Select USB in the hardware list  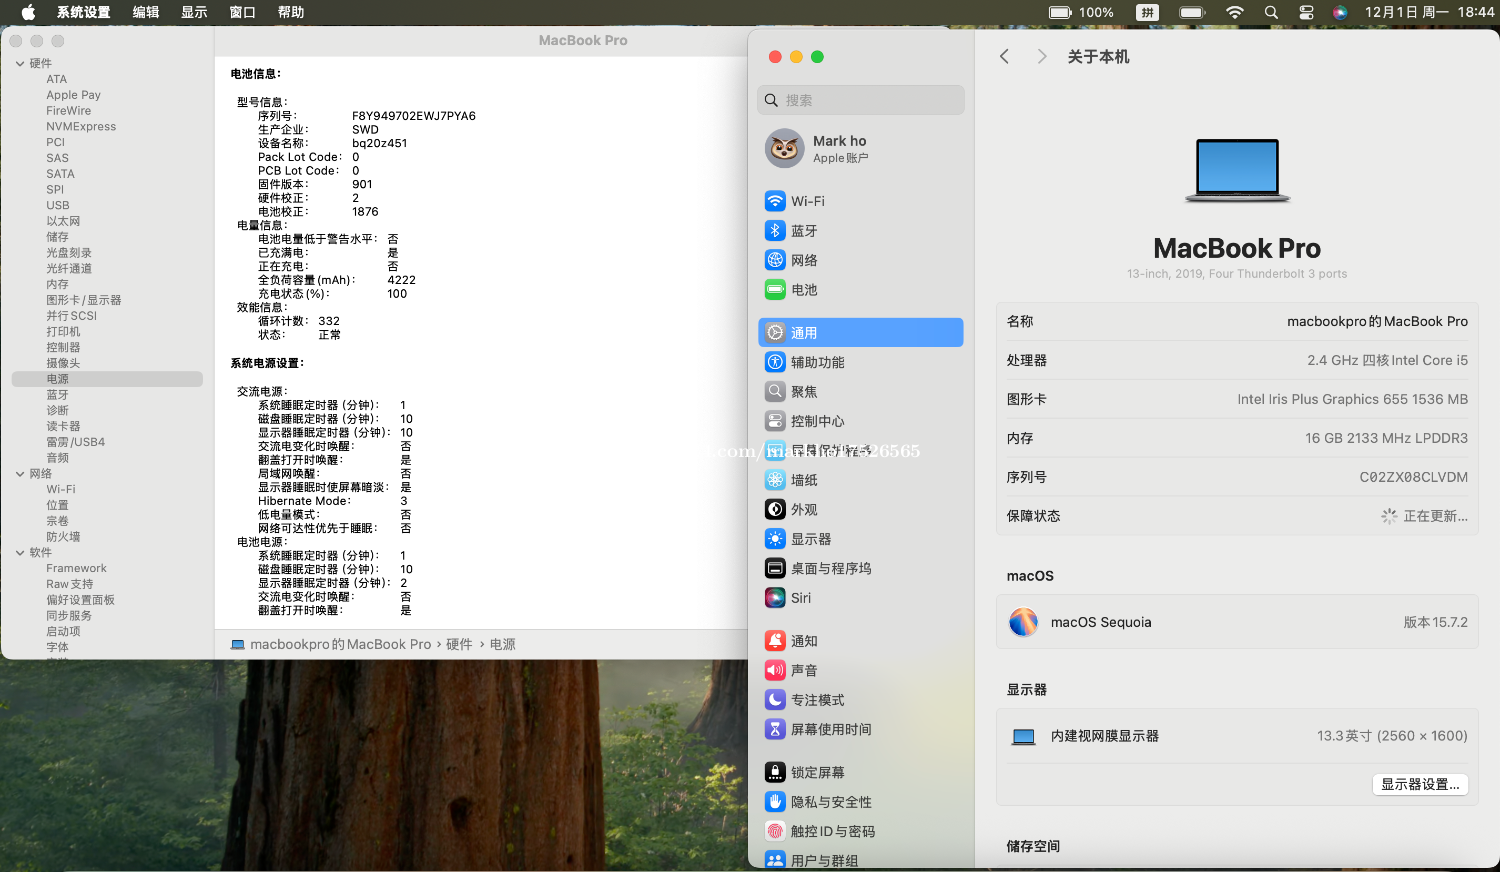pyautogui.click(x=58, y=205)
